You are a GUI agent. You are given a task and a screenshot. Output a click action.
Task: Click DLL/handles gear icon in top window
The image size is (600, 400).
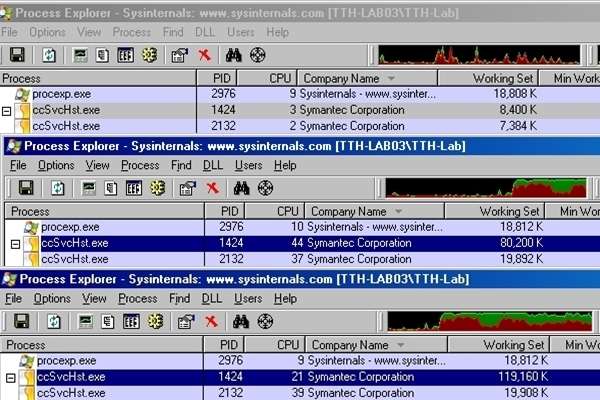[150, 55]
